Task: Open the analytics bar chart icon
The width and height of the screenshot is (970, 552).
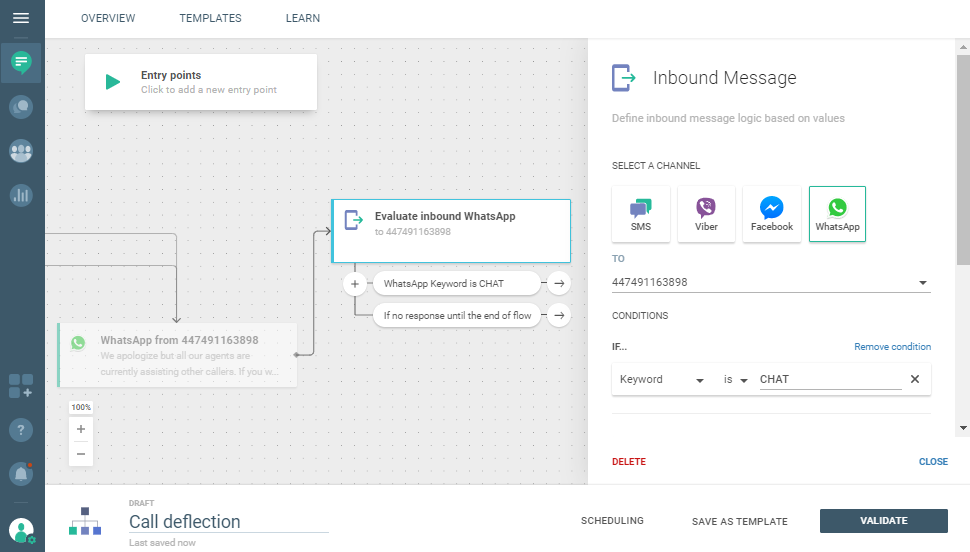Action: click(21, 195)
